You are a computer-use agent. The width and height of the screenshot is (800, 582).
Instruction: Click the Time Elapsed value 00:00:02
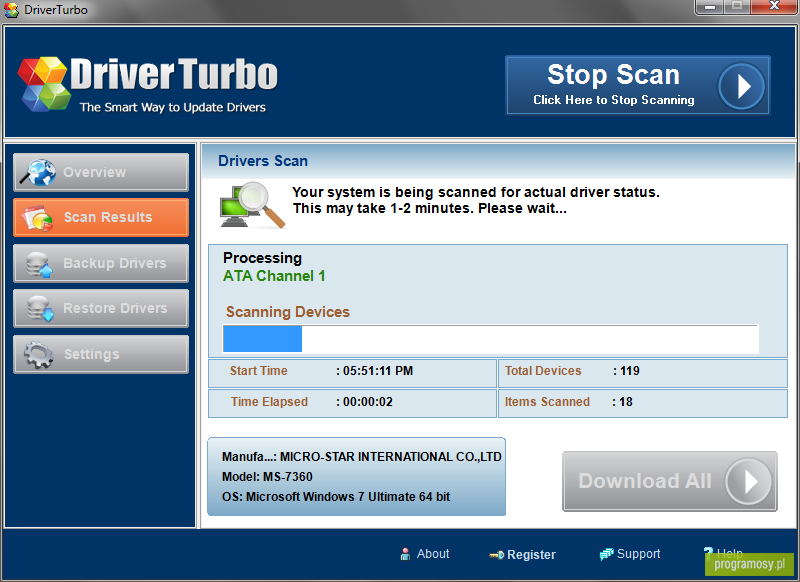pyautogui.click(x=368, y=402)
